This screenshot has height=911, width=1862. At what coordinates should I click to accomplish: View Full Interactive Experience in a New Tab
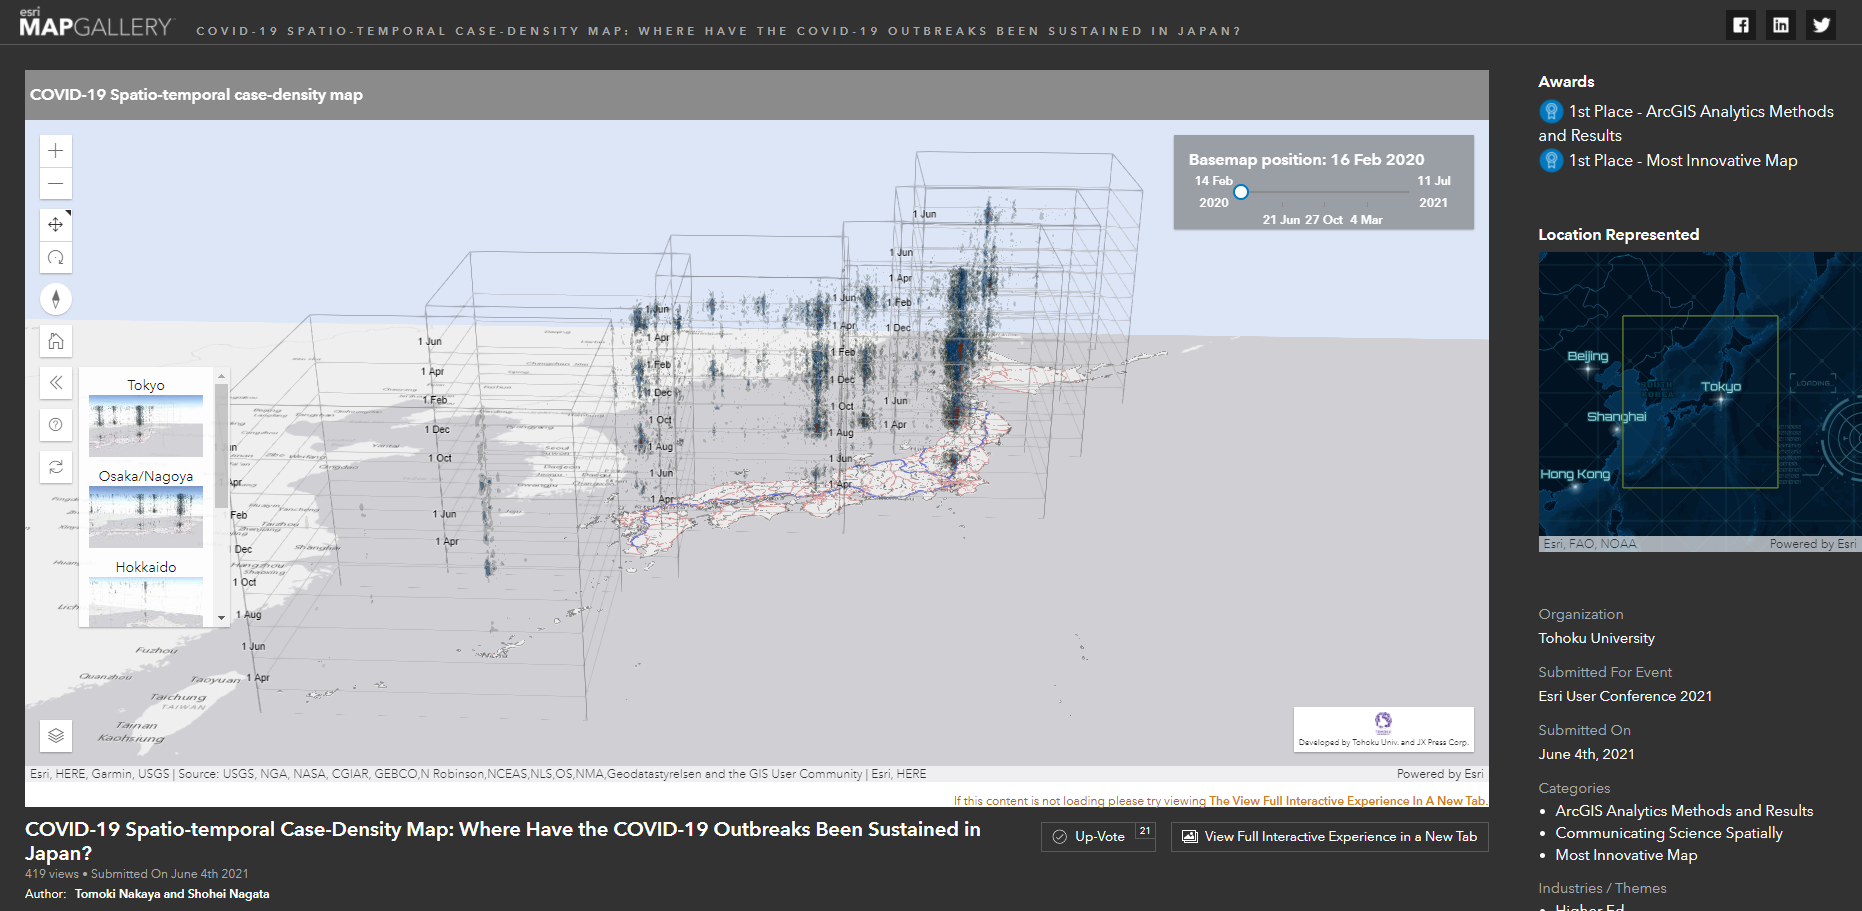[x=1329, y=837]
